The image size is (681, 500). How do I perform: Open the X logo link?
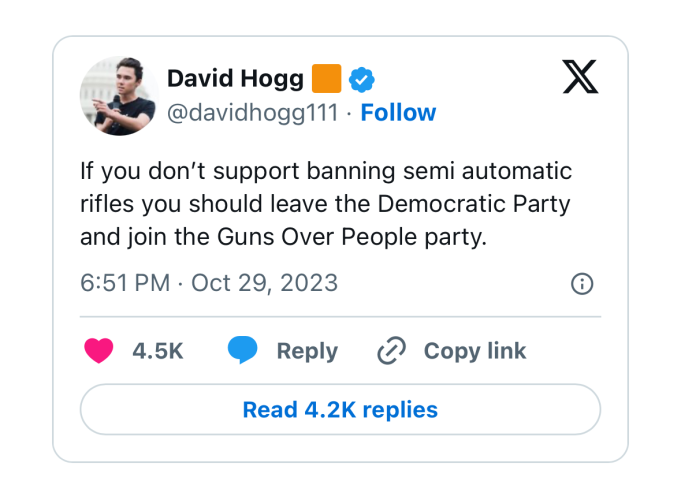pos(580,76)
